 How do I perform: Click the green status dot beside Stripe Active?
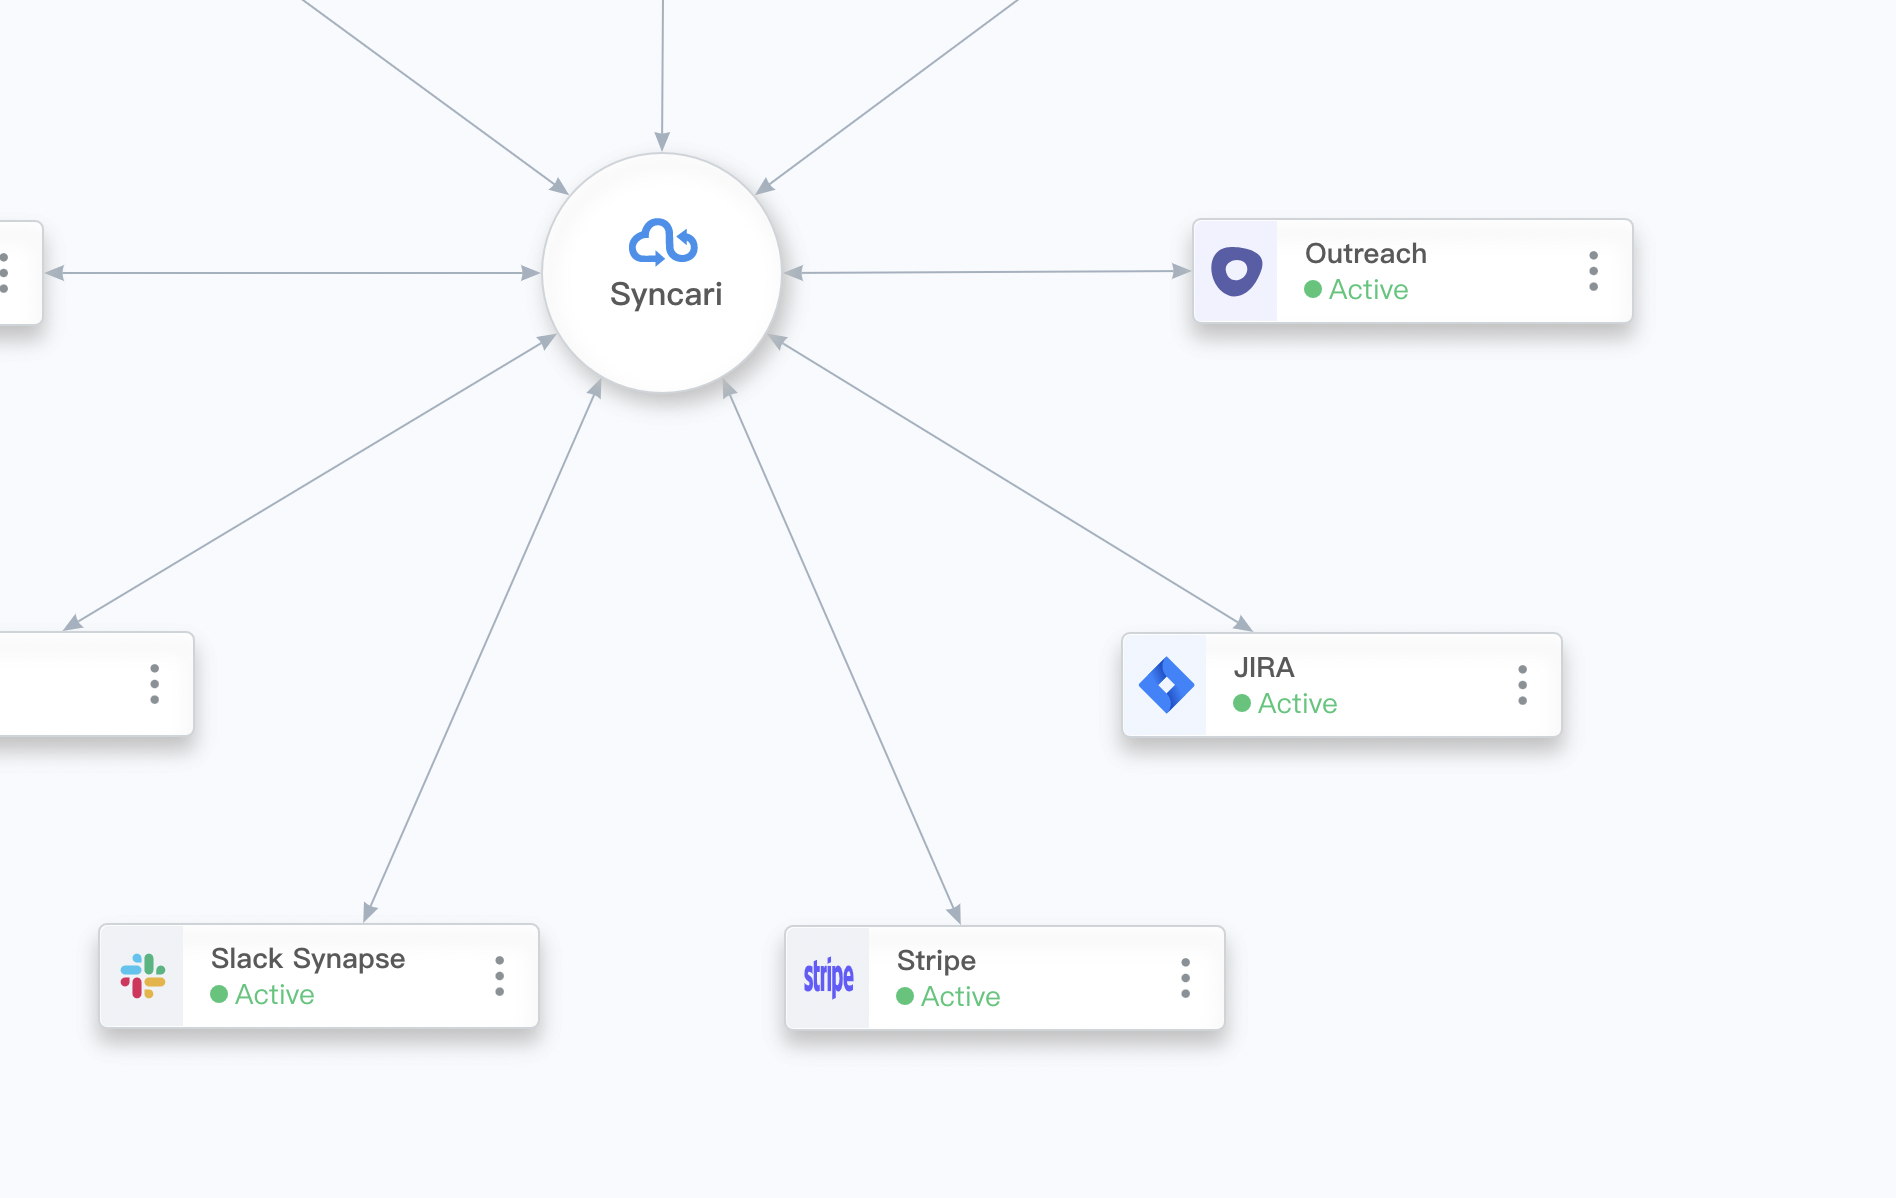click(905, 997)
